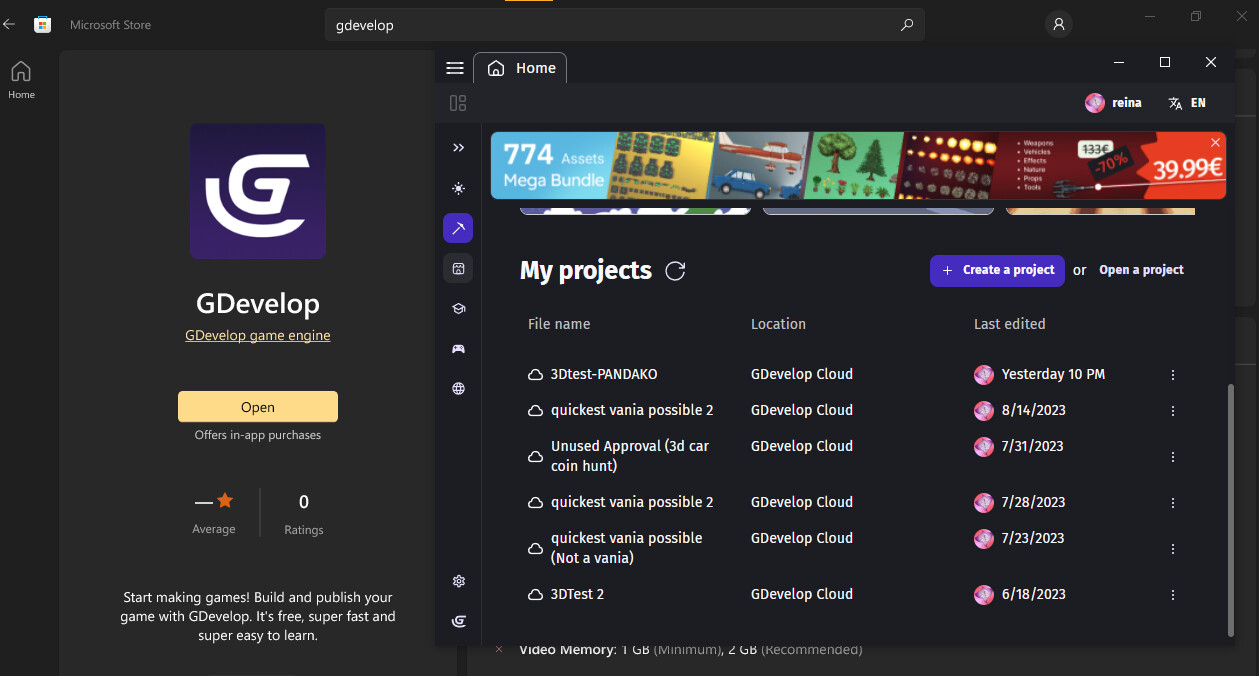Open the GDevelop hamburger menu

(x=455, y=68)
